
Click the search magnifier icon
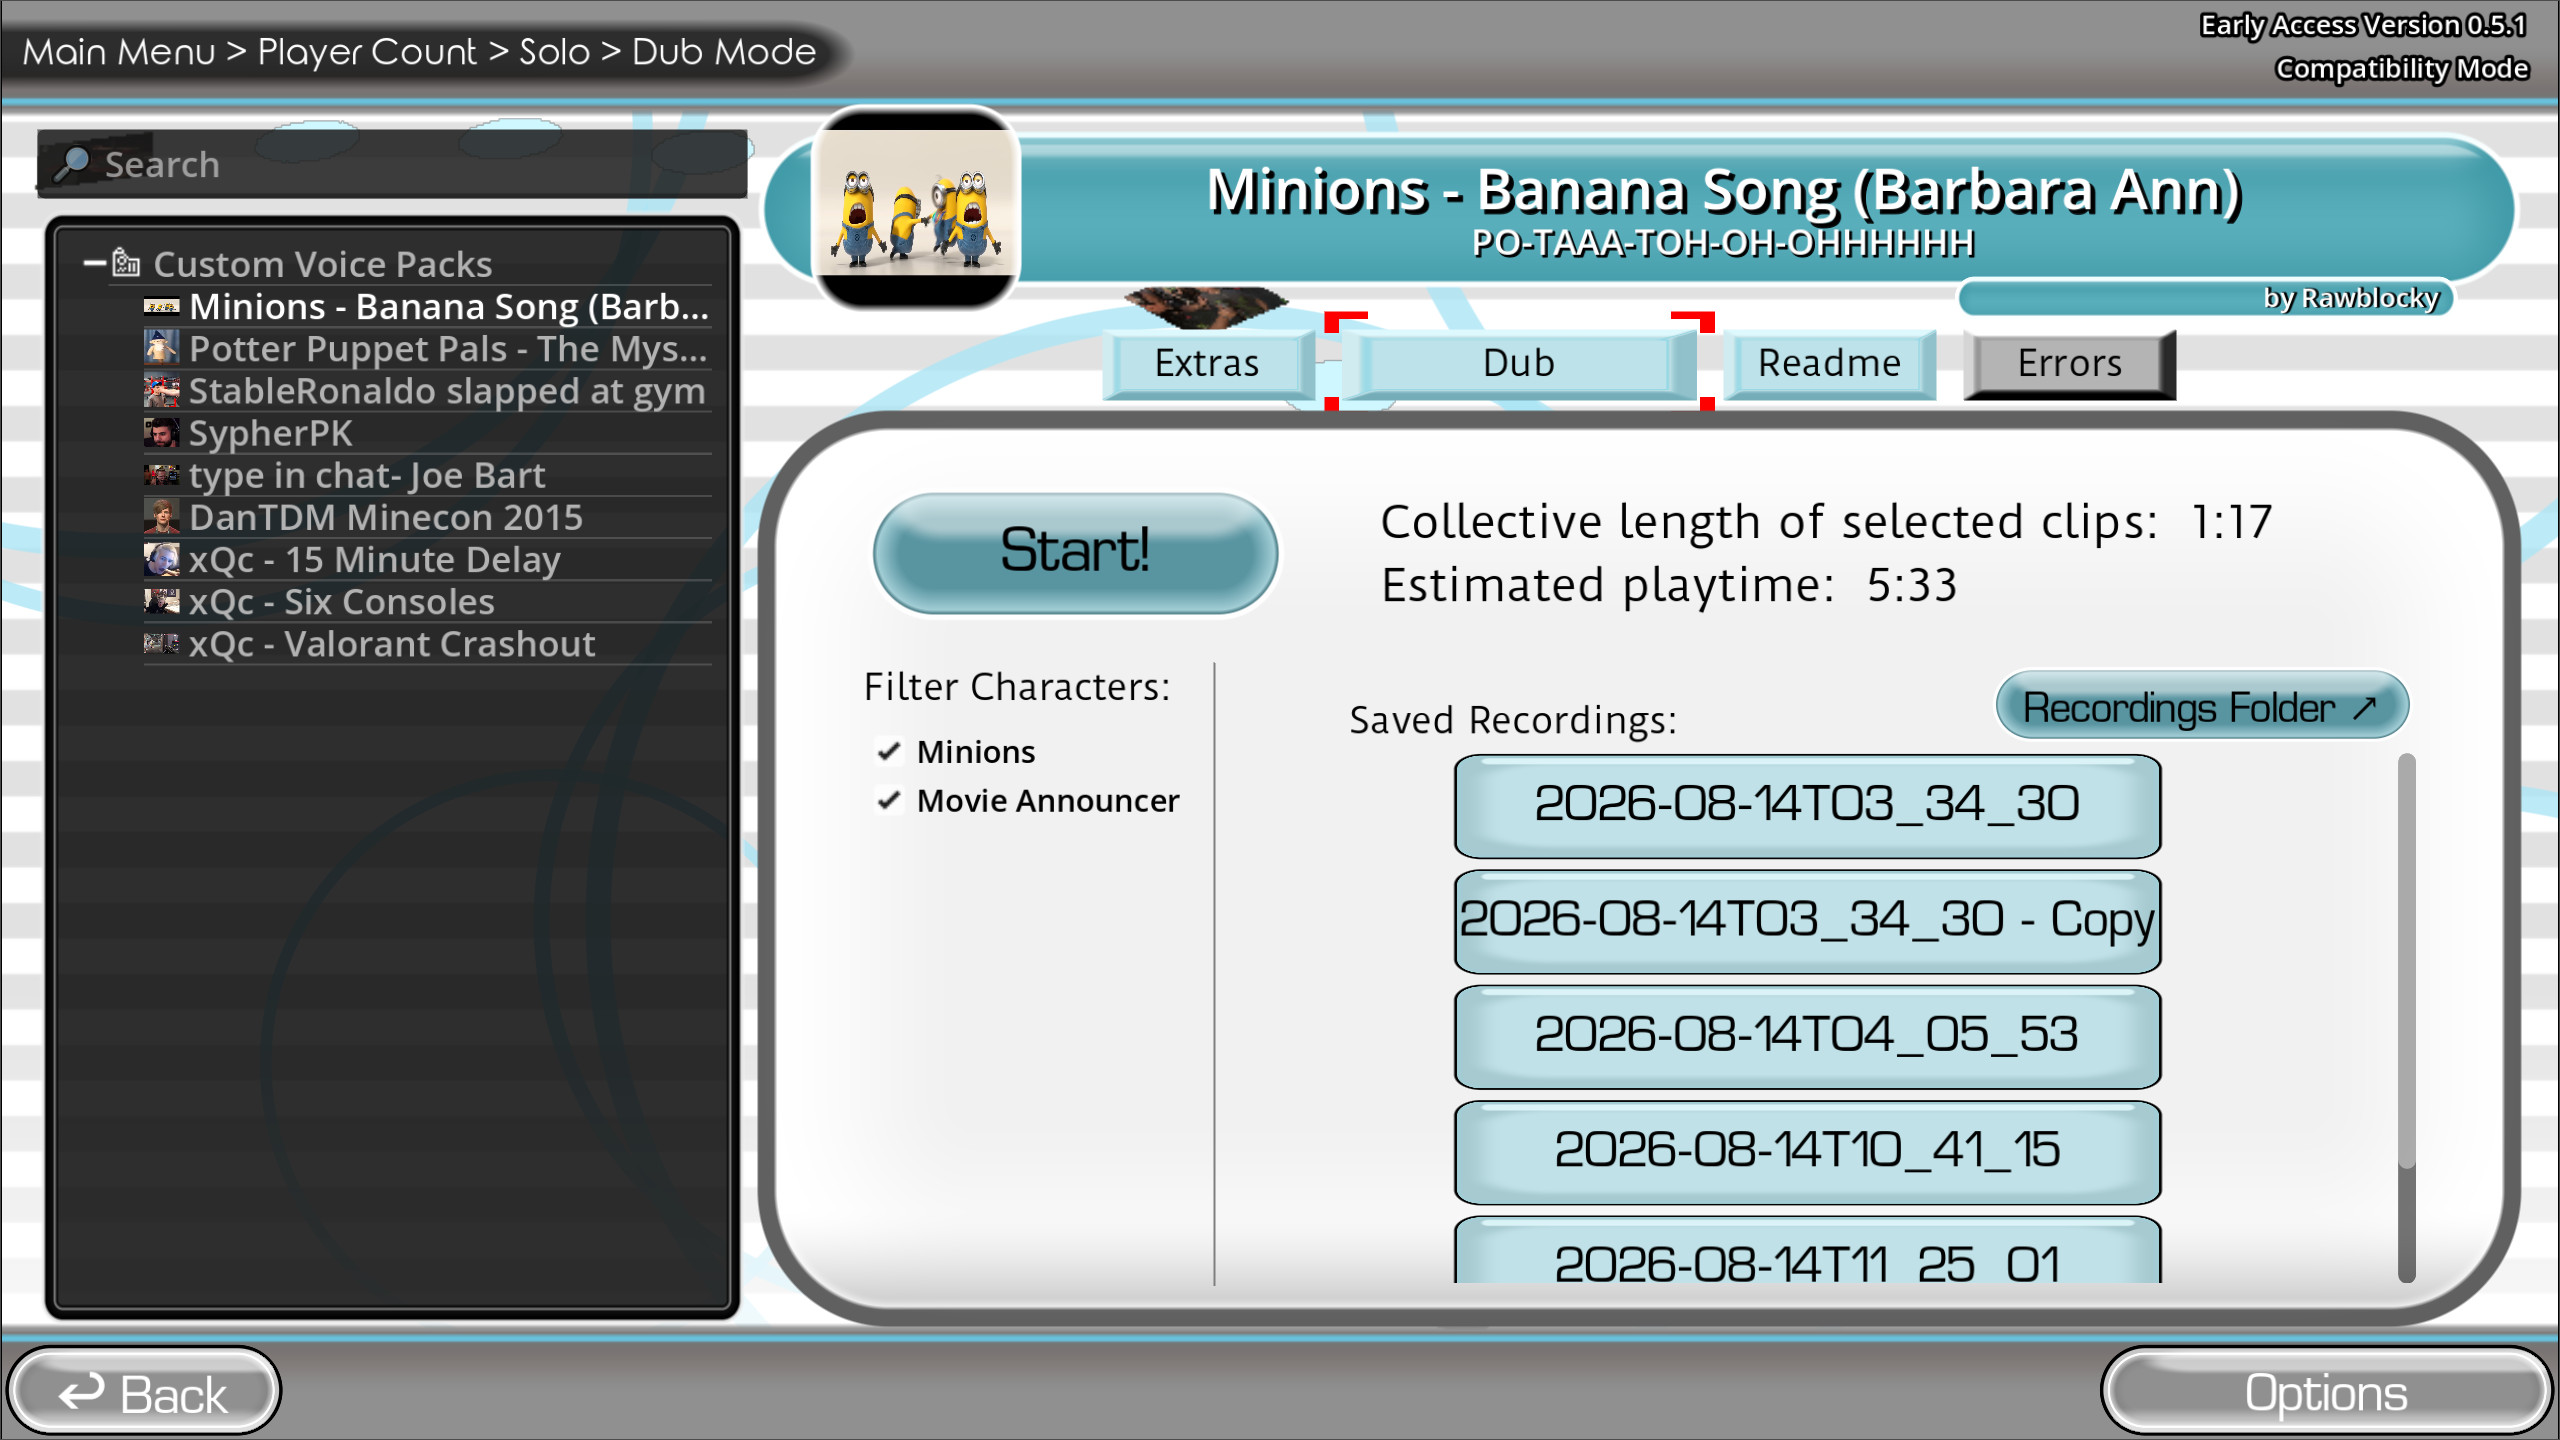point(72,164)
